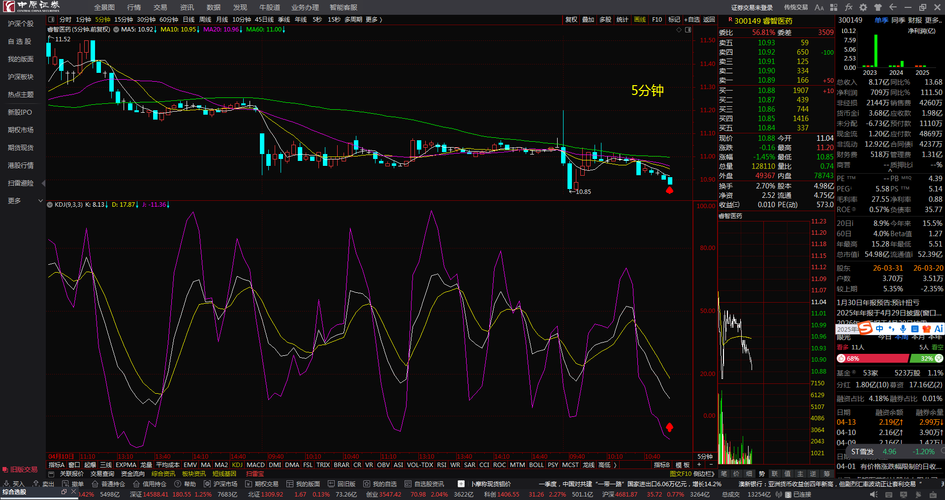Open 帮助 in bottom toolbar
Screen dimensions: 945x500
(185, 484)
